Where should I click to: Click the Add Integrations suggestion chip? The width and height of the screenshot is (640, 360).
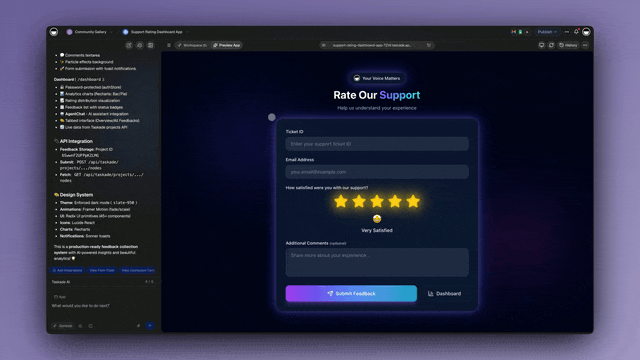(67, 270)
